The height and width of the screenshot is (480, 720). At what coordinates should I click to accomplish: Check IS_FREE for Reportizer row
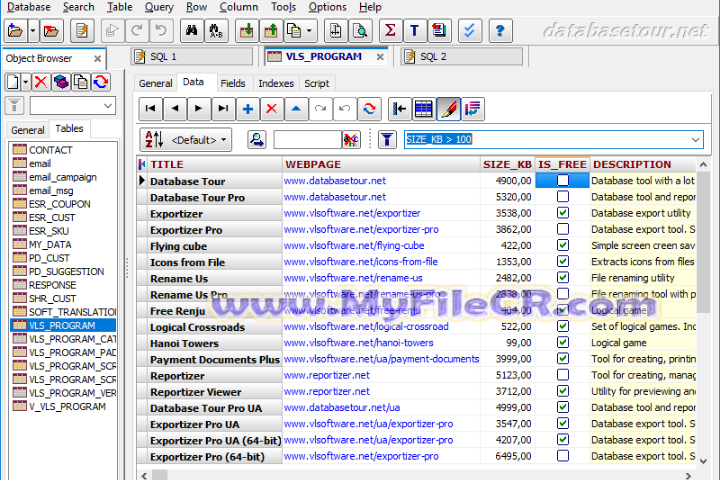click(x=562, y=375)
